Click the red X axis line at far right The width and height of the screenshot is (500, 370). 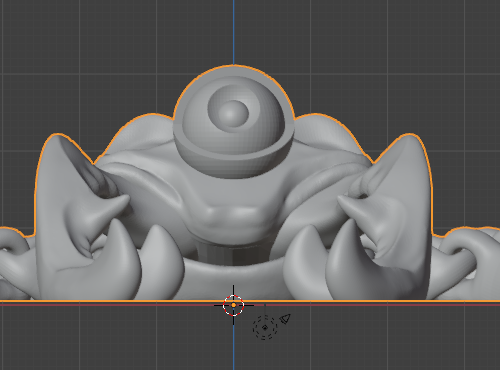[x=467, y=304]
